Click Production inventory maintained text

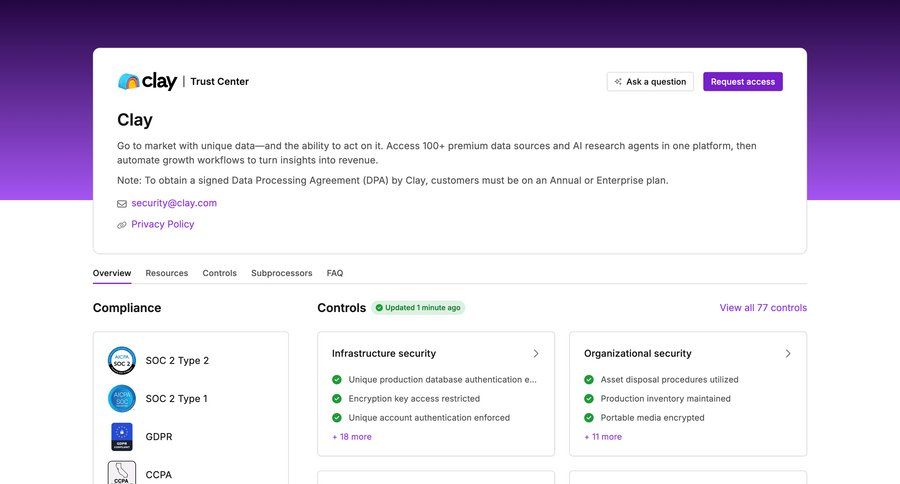[x=665, y=398]
